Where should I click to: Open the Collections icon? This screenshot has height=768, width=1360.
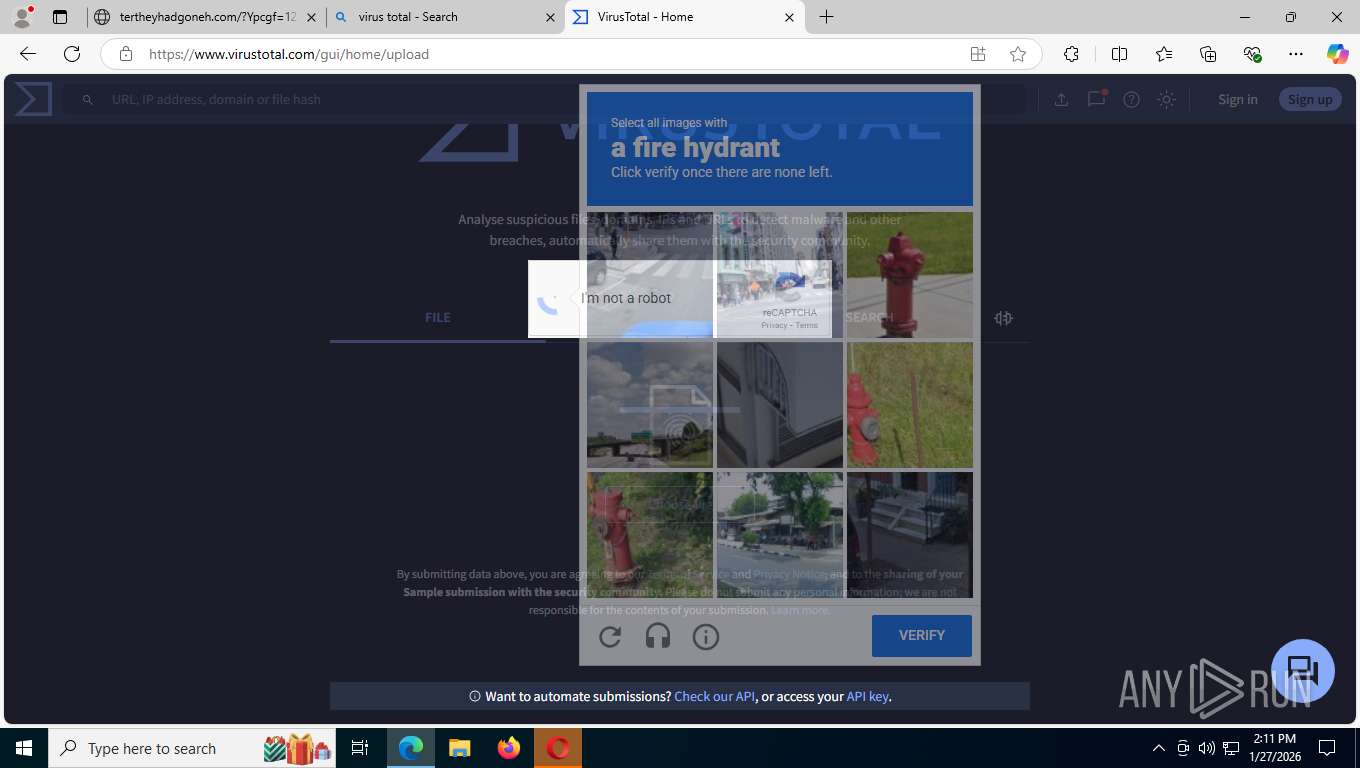[1208, 54]
